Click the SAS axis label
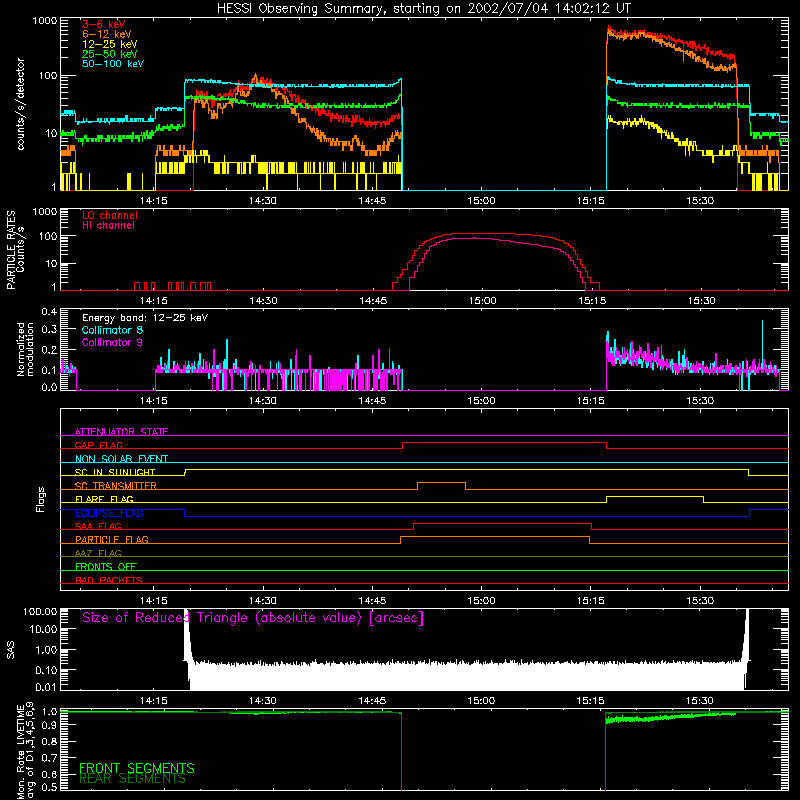 click(x=11, y=650)
